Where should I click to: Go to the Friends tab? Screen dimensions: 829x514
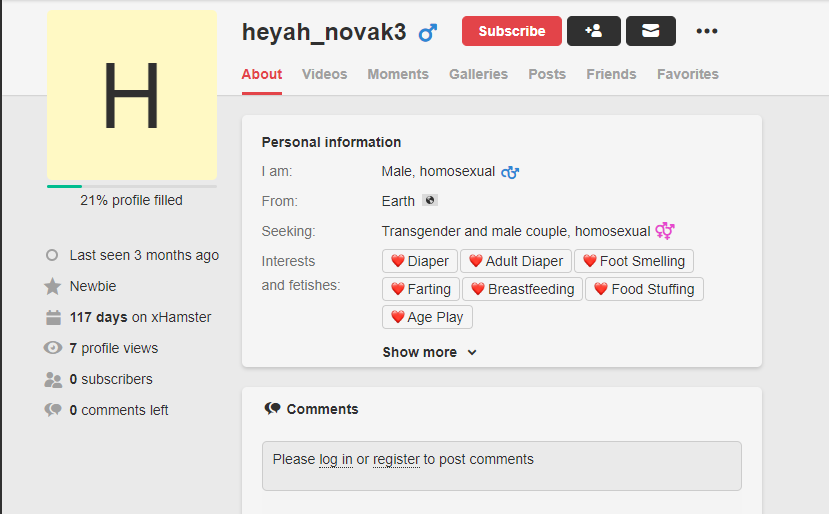click(611, 74)
